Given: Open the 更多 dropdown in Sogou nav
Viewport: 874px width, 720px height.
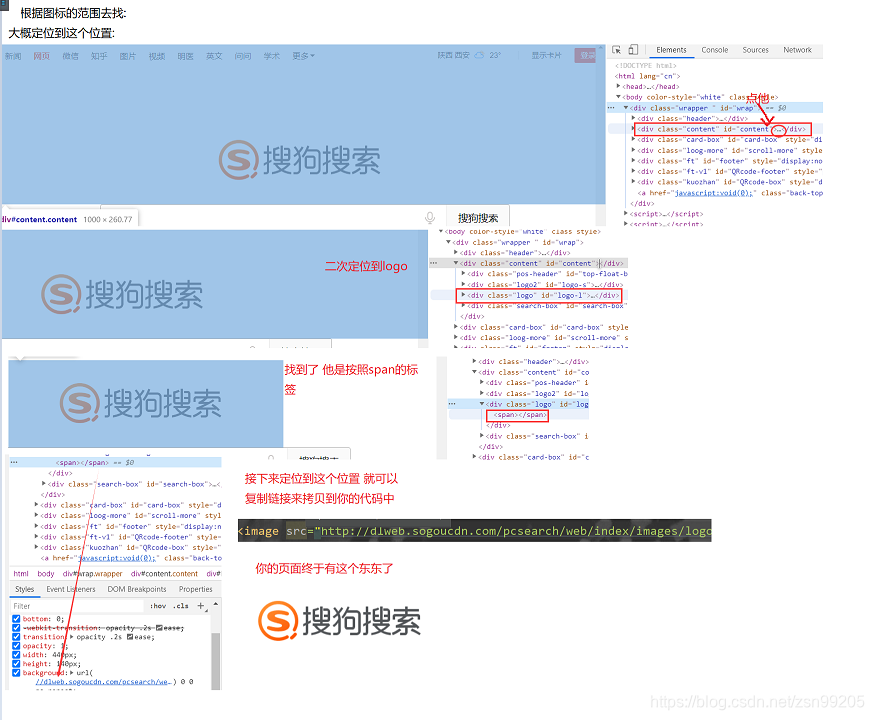Looking at the screenshot, I should click(303, 56).
